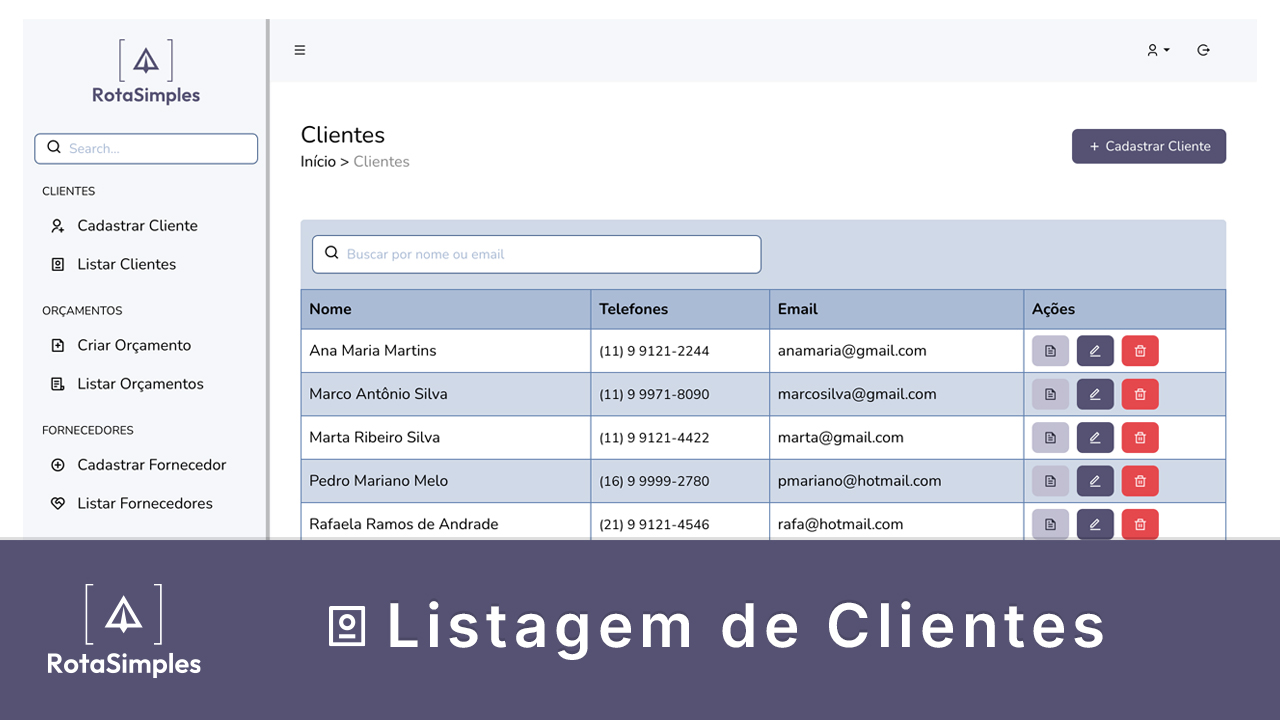Open the Cadastrar Fornecedor plus-circle icon
This screenshot has height=720, width=1280.
tap(59, 465)
